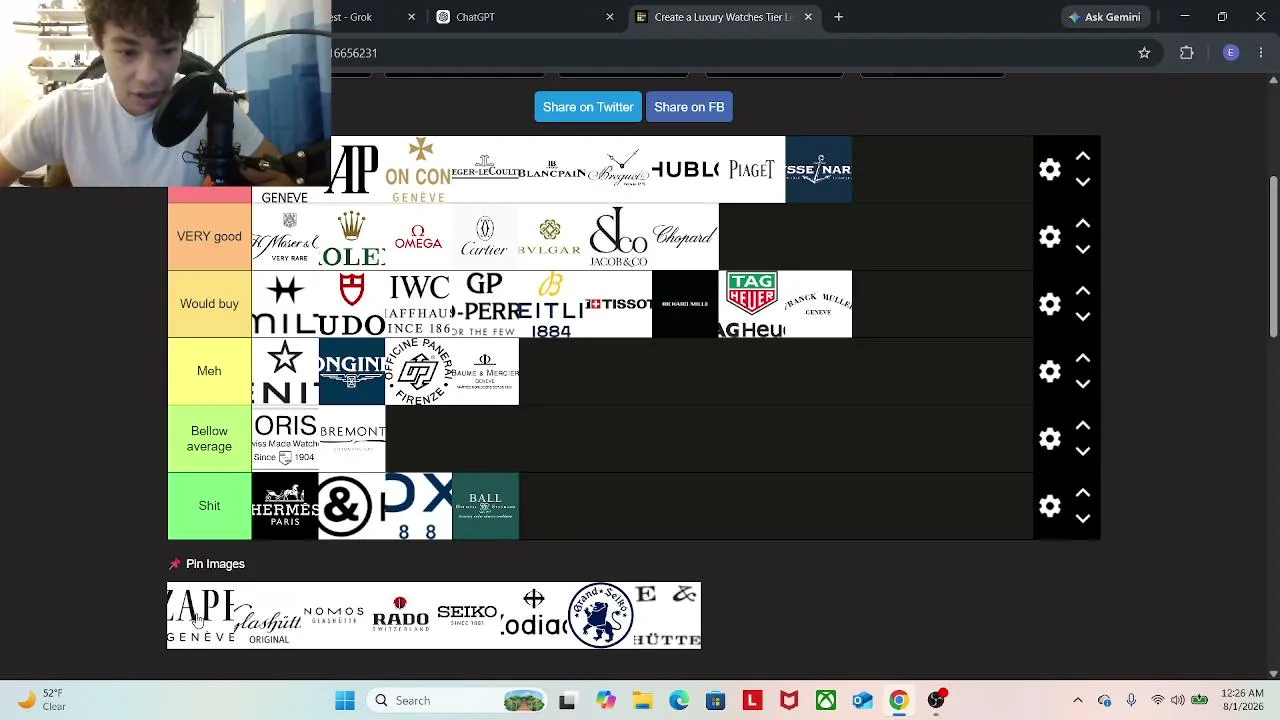Click Share on Twitter button

pyautogui.click(x=588, y=107)
